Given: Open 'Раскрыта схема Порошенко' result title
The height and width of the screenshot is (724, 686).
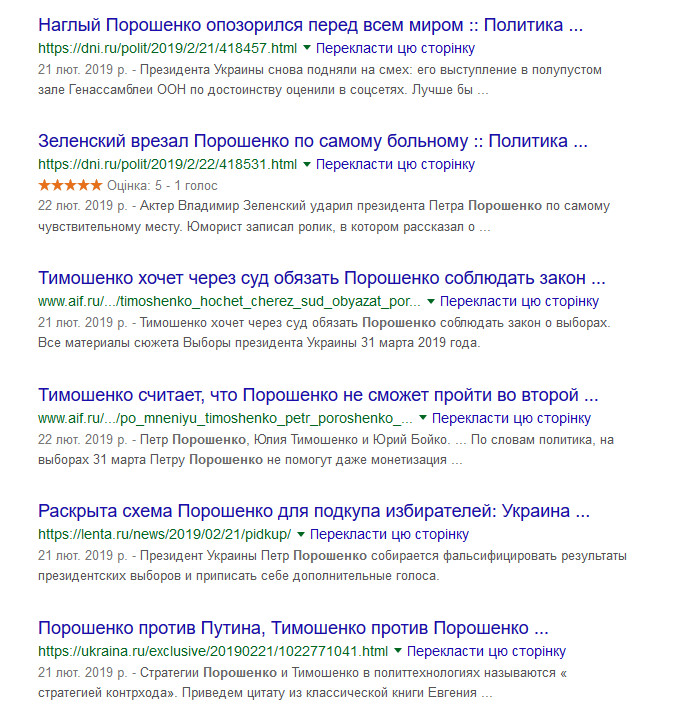Looking at the screenshot, I should (314, 511).
